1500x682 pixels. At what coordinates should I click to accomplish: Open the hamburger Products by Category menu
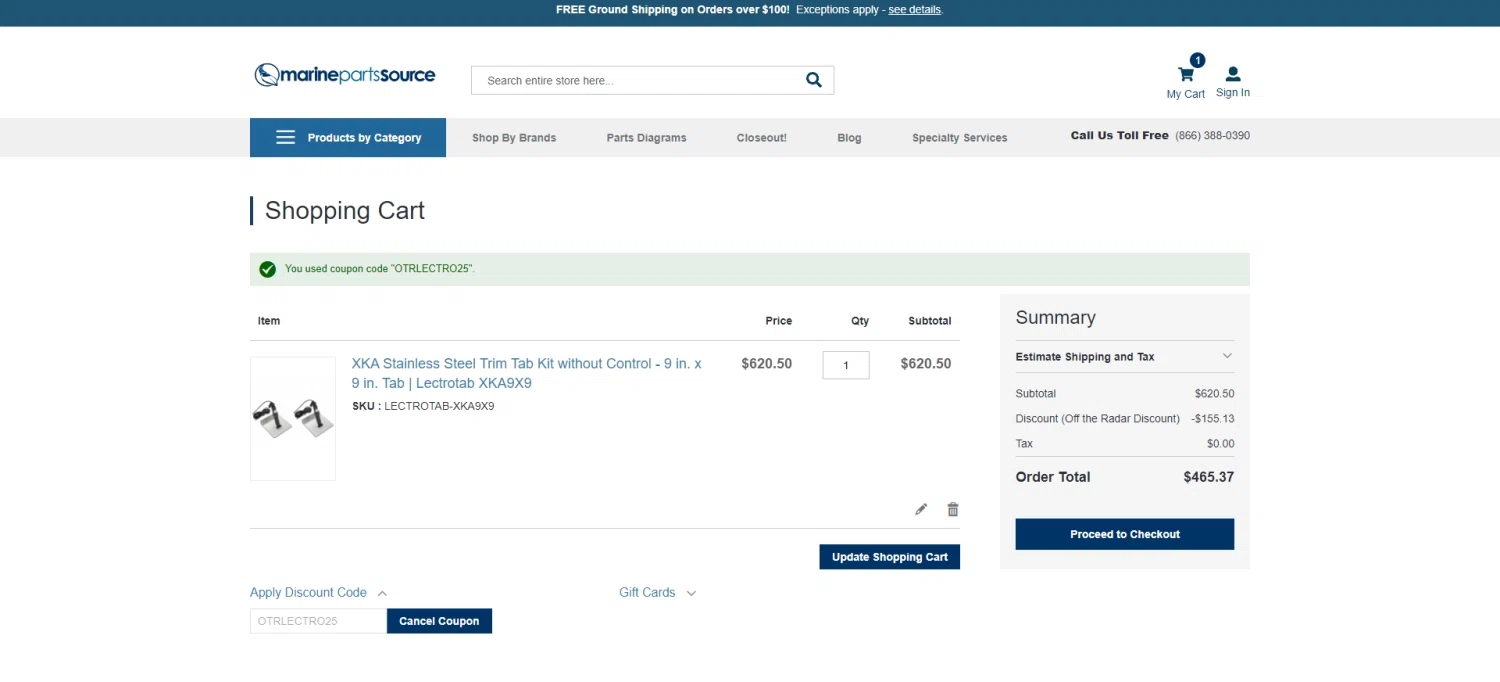tap(348, 138)
